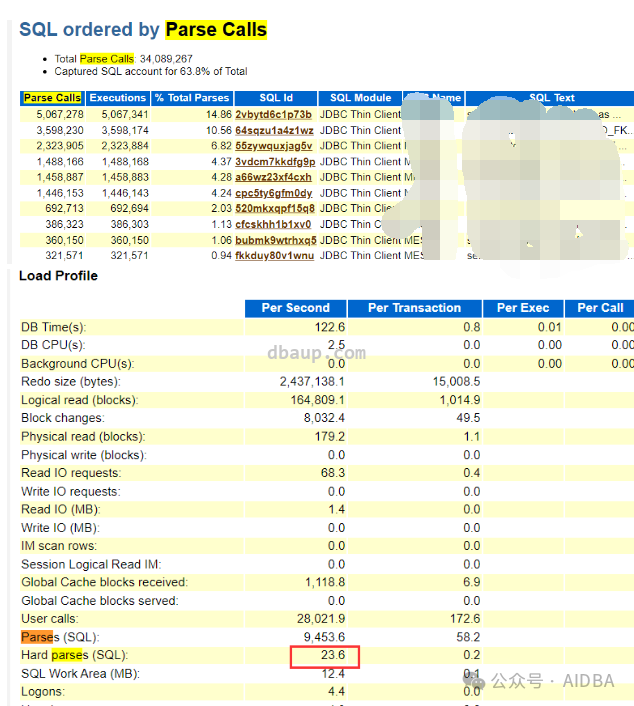Click global cache received value 1,118.8
This screenshot has height=706, width=634.
pos(325,582)
